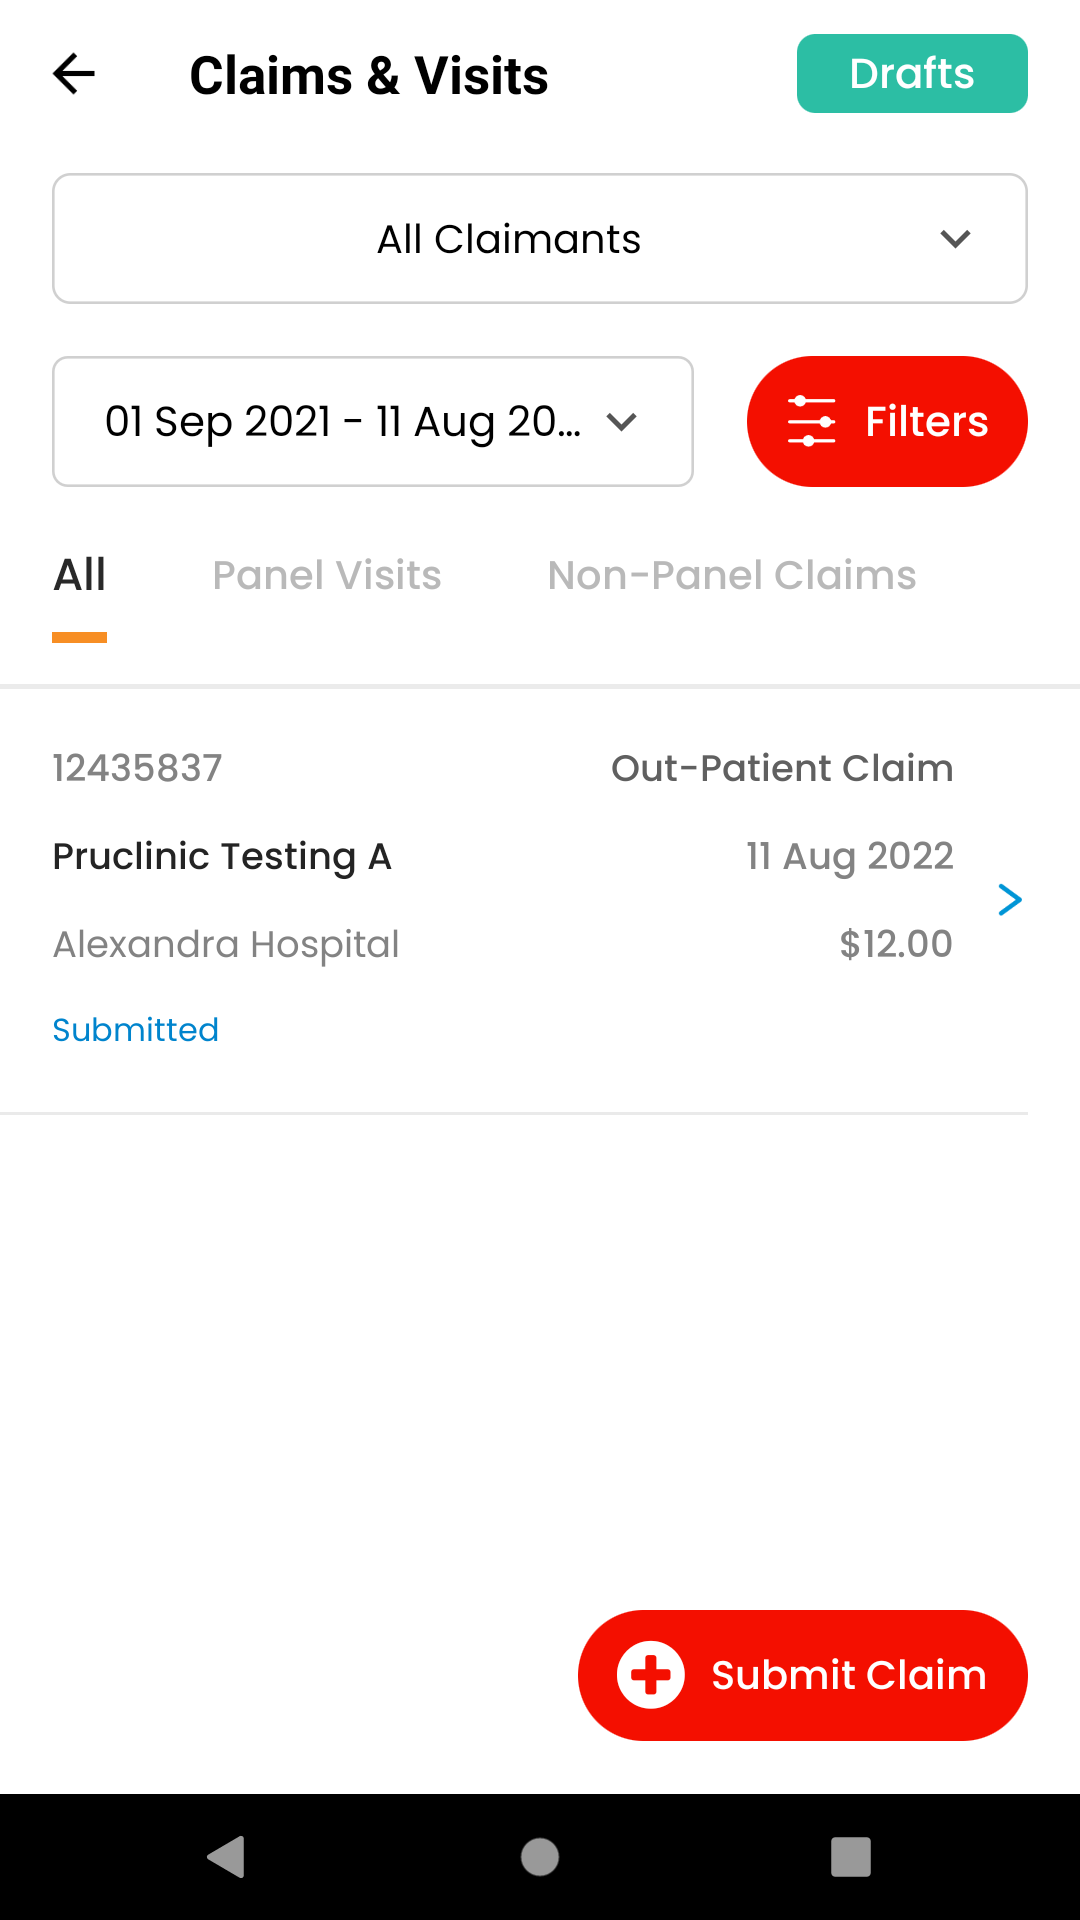This screenshot has width=1080, height=1920.
Task: Tap the filter sliders icon
Action: [x=811, y=421]
